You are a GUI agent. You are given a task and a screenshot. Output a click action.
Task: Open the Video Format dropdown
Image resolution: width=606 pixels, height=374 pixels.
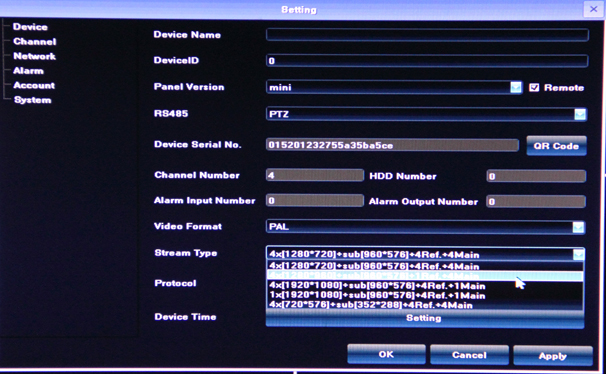(578, 227)
